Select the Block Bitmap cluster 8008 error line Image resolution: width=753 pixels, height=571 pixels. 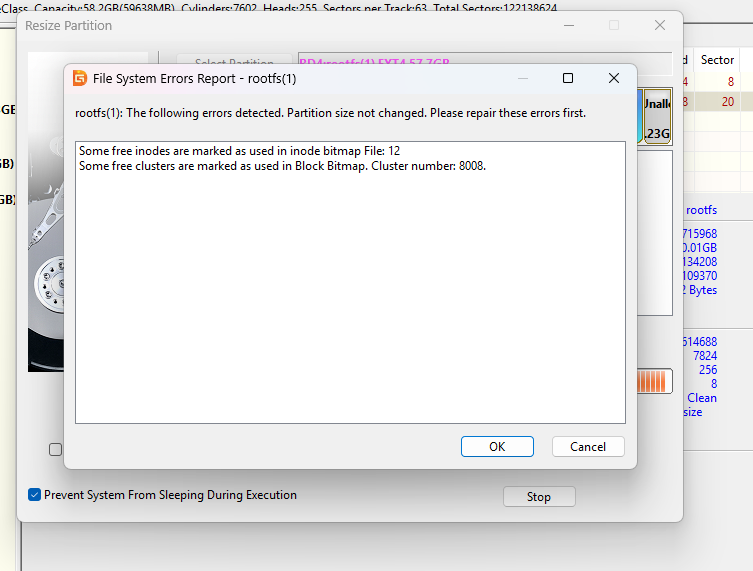coord(282,166)
